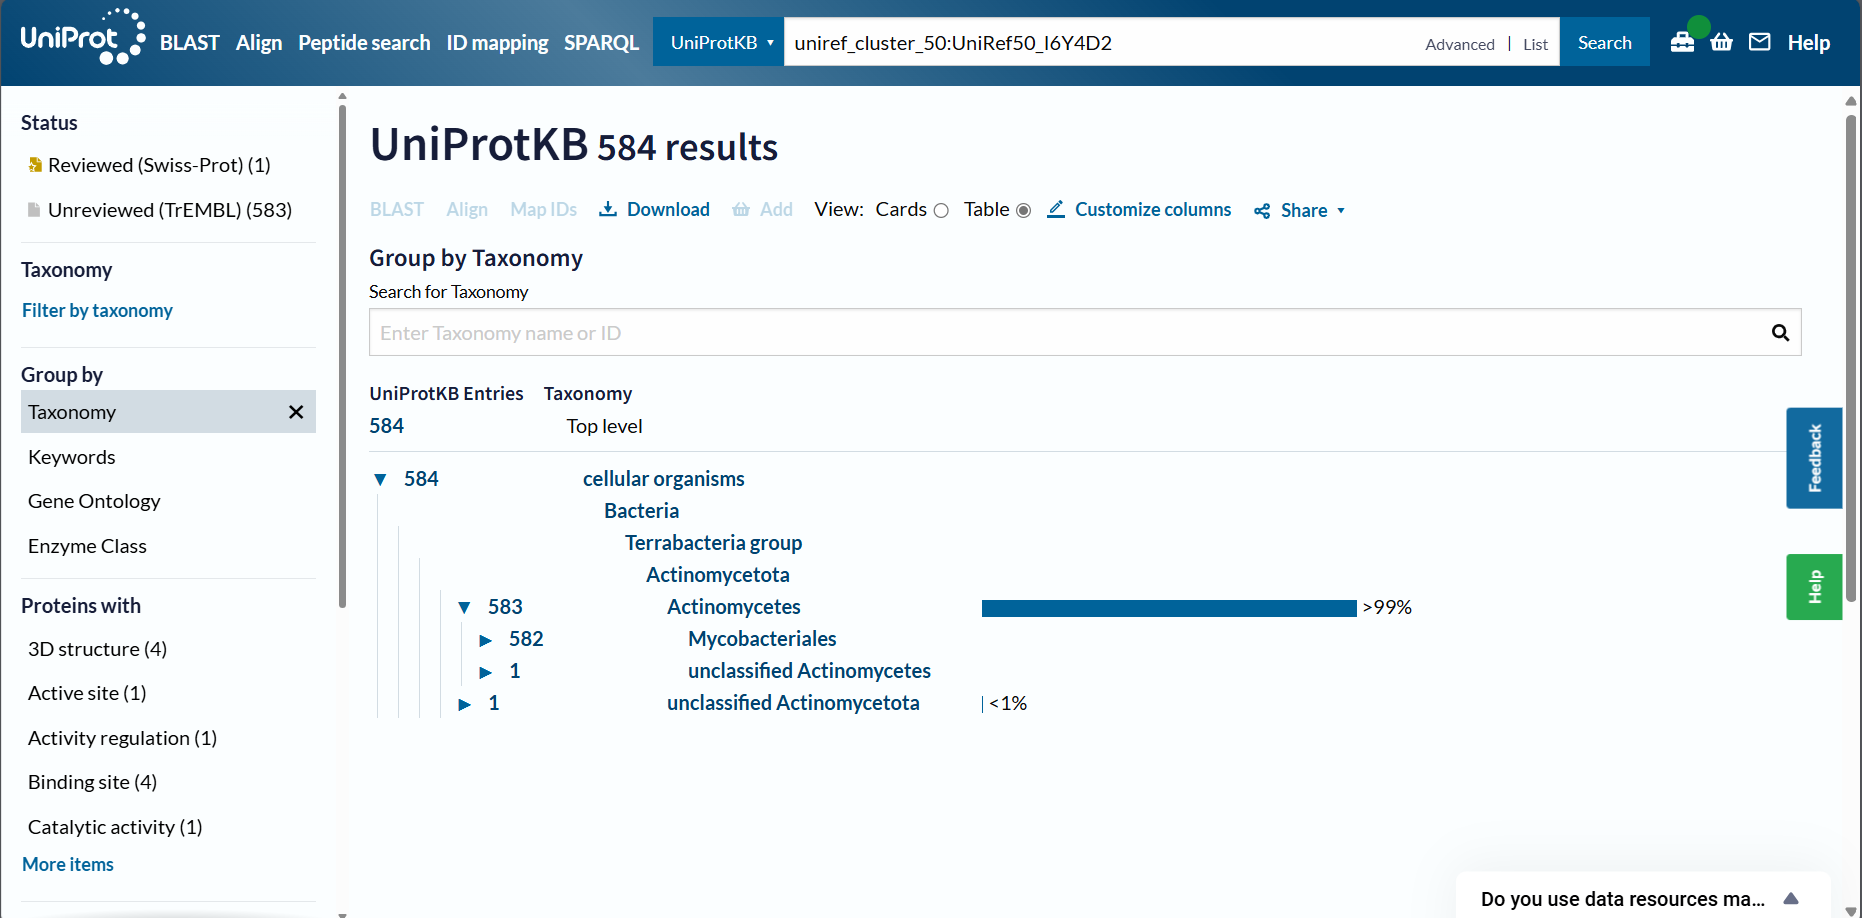
Task: Click the Search button
Action: pyautogui.click(x=1604, y=42)
